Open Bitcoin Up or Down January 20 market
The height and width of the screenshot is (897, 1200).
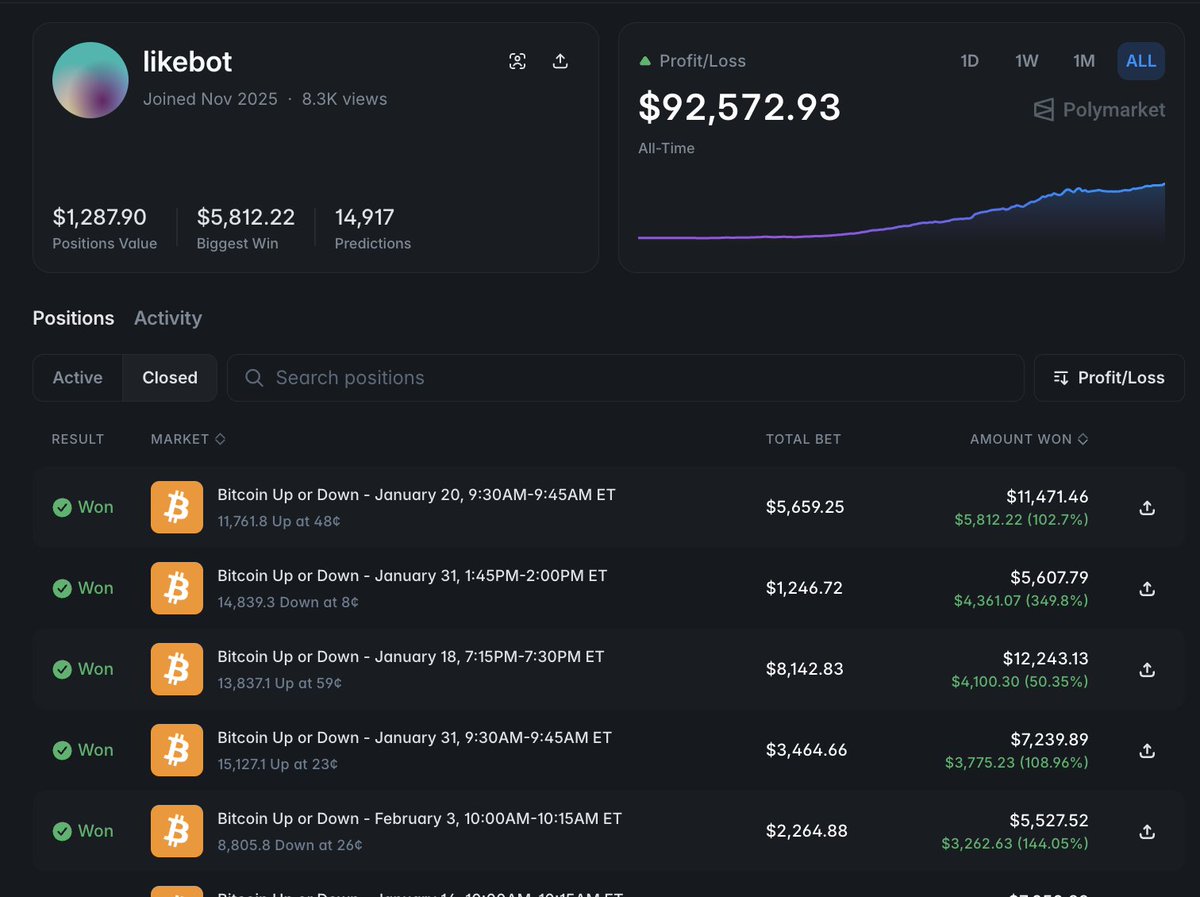(416, 495)
